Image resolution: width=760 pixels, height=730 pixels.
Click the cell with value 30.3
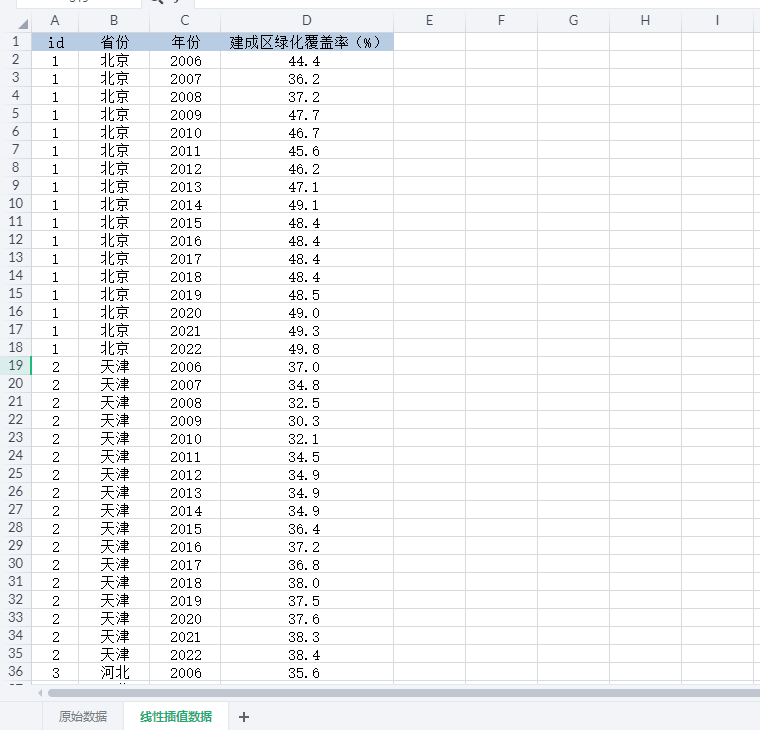pyautogui.click(x=307, y=420)
